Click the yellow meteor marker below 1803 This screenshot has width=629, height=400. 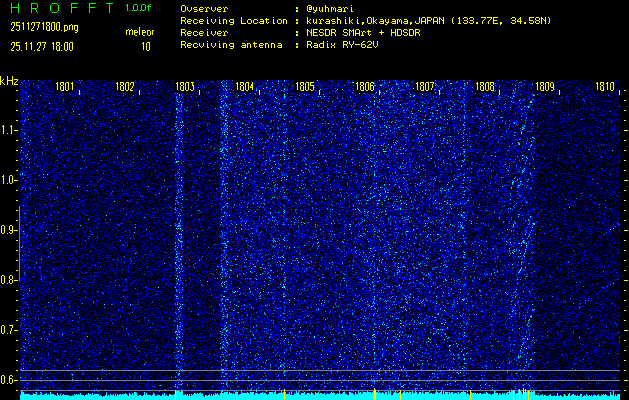[x=176, y=394]
